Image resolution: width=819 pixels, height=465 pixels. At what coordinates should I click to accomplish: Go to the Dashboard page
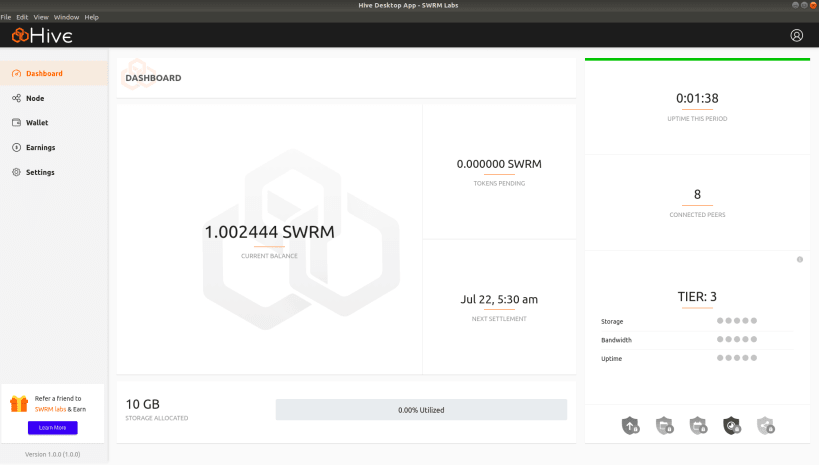pyautogui.click(x=54, y=74)
